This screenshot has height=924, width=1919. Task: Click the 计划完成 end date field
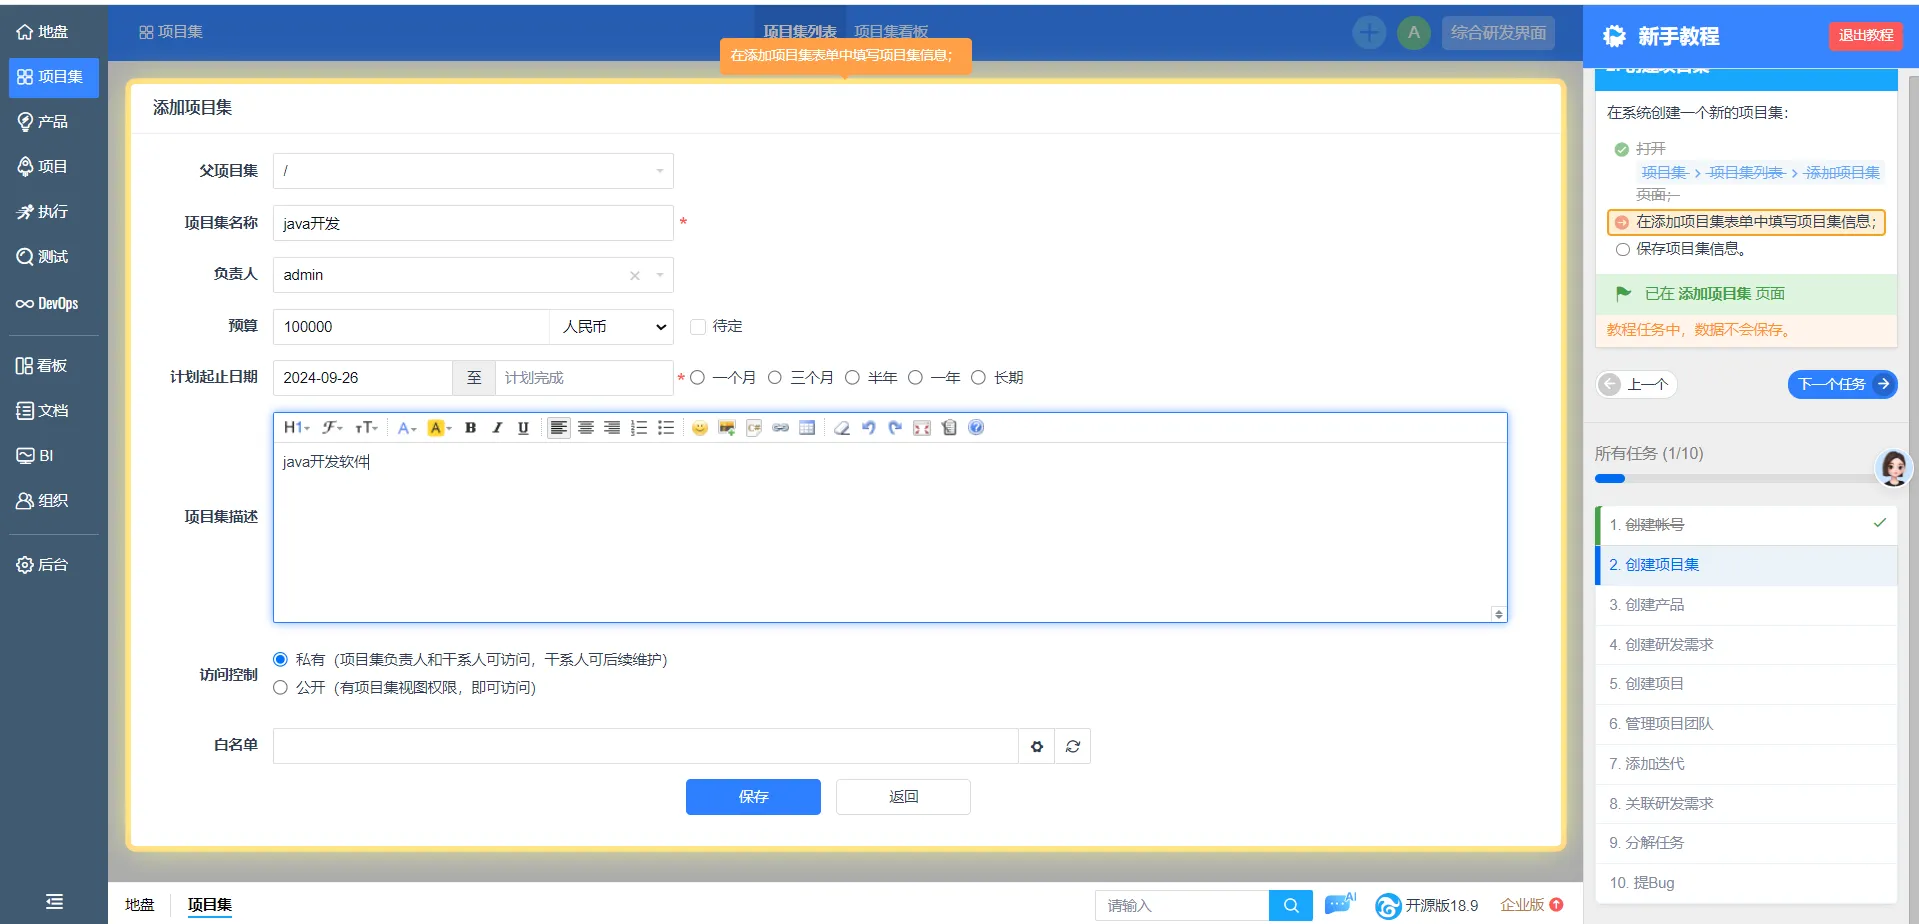pos(584,378)
